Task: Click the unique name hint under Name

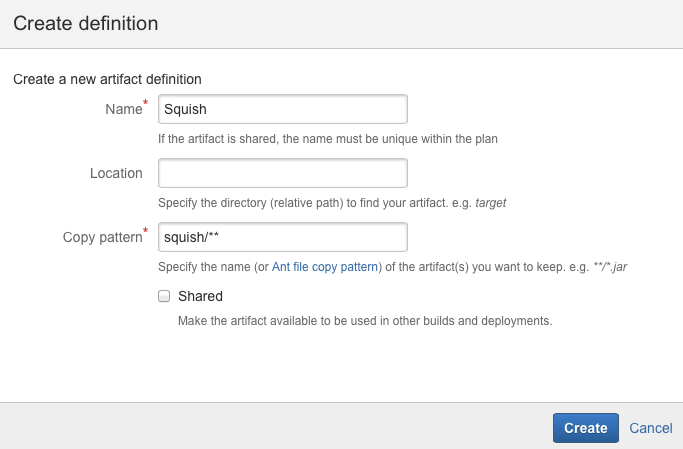Action: pyautogui.click(x=328, y=139)
